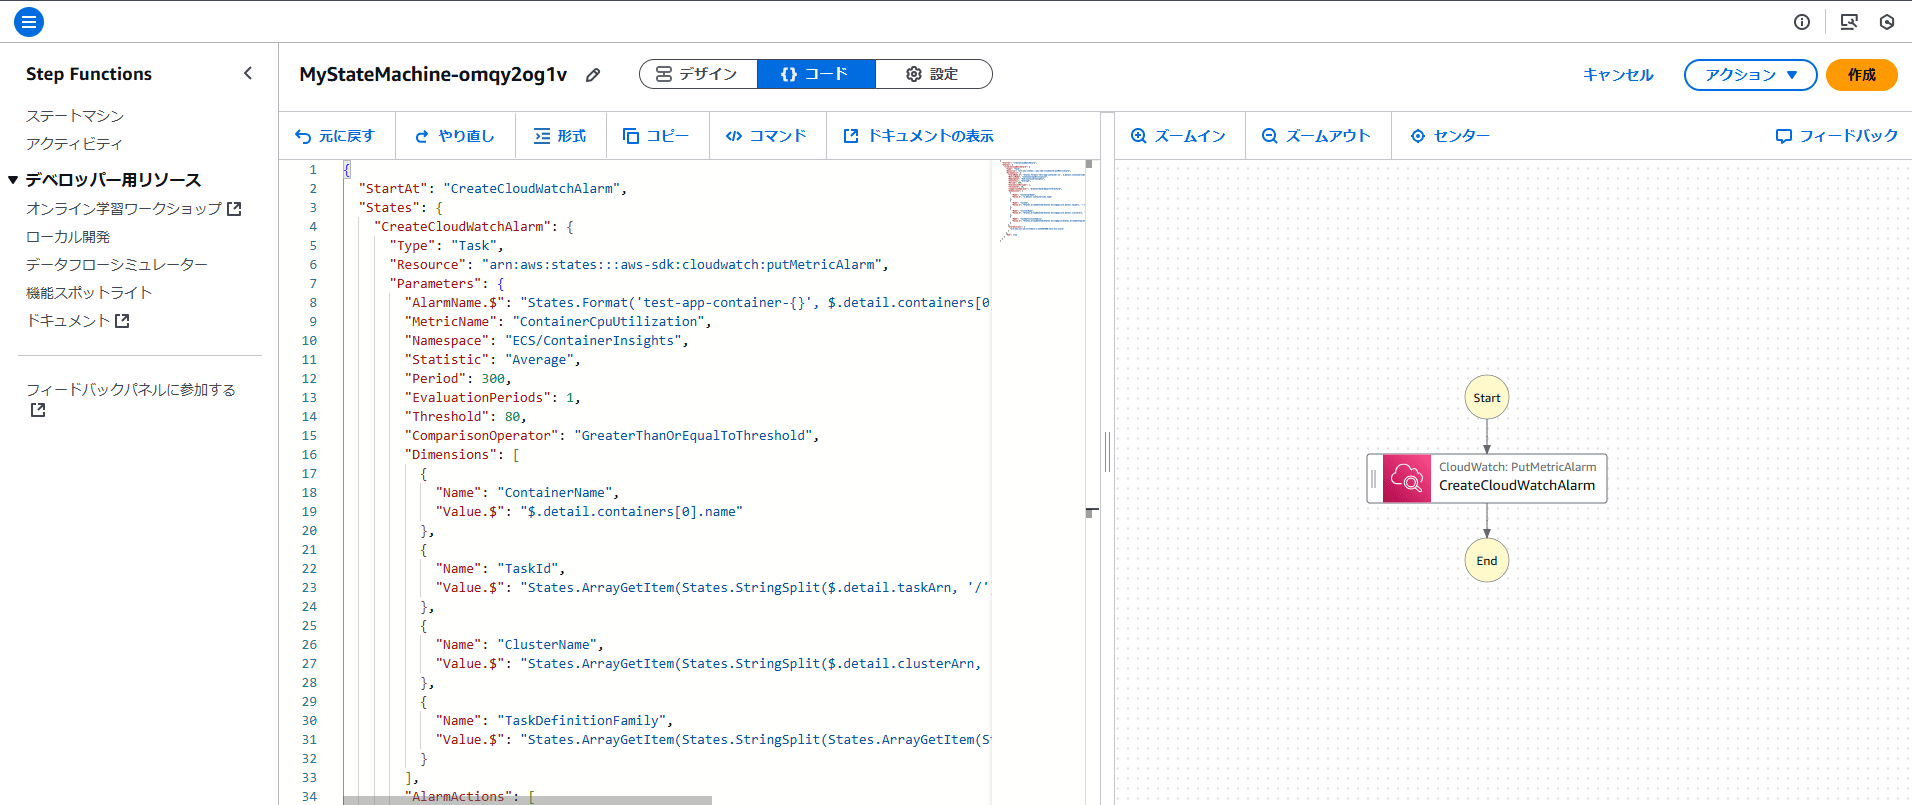1912x805 pixels.
Task: Click the code minimap preview
Action: click(x=1042, y=200)
